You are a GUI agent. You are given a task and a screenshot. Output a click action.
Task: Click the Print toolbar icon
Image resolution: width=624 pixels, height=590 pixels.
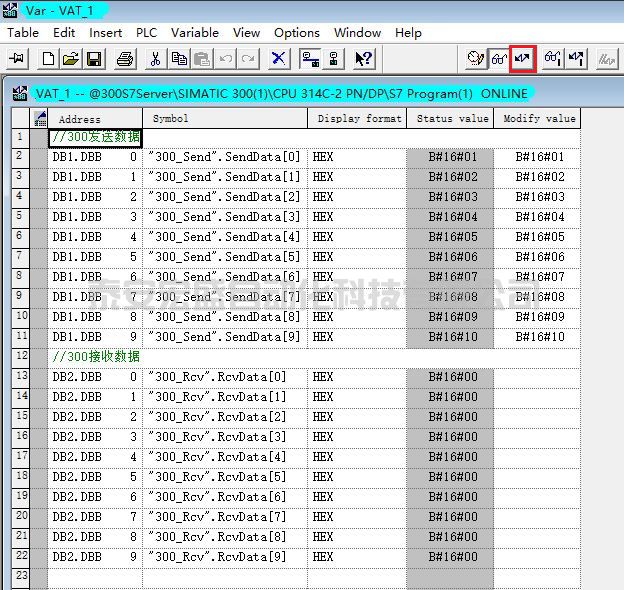click(x=125, y=59)
